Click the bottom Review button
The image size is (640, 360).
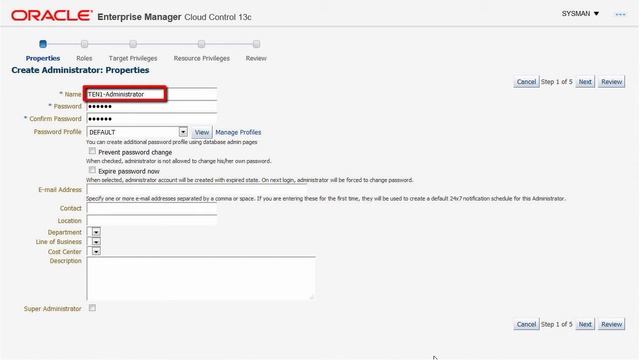tap(611, 324)
